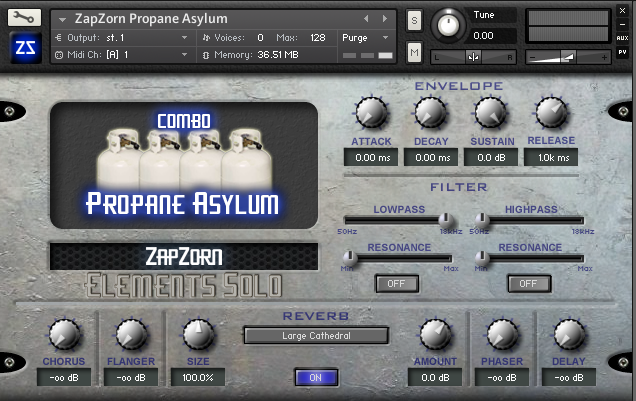
Task: Click the Phaser value -oo dB
Action: tap(502, 377)
